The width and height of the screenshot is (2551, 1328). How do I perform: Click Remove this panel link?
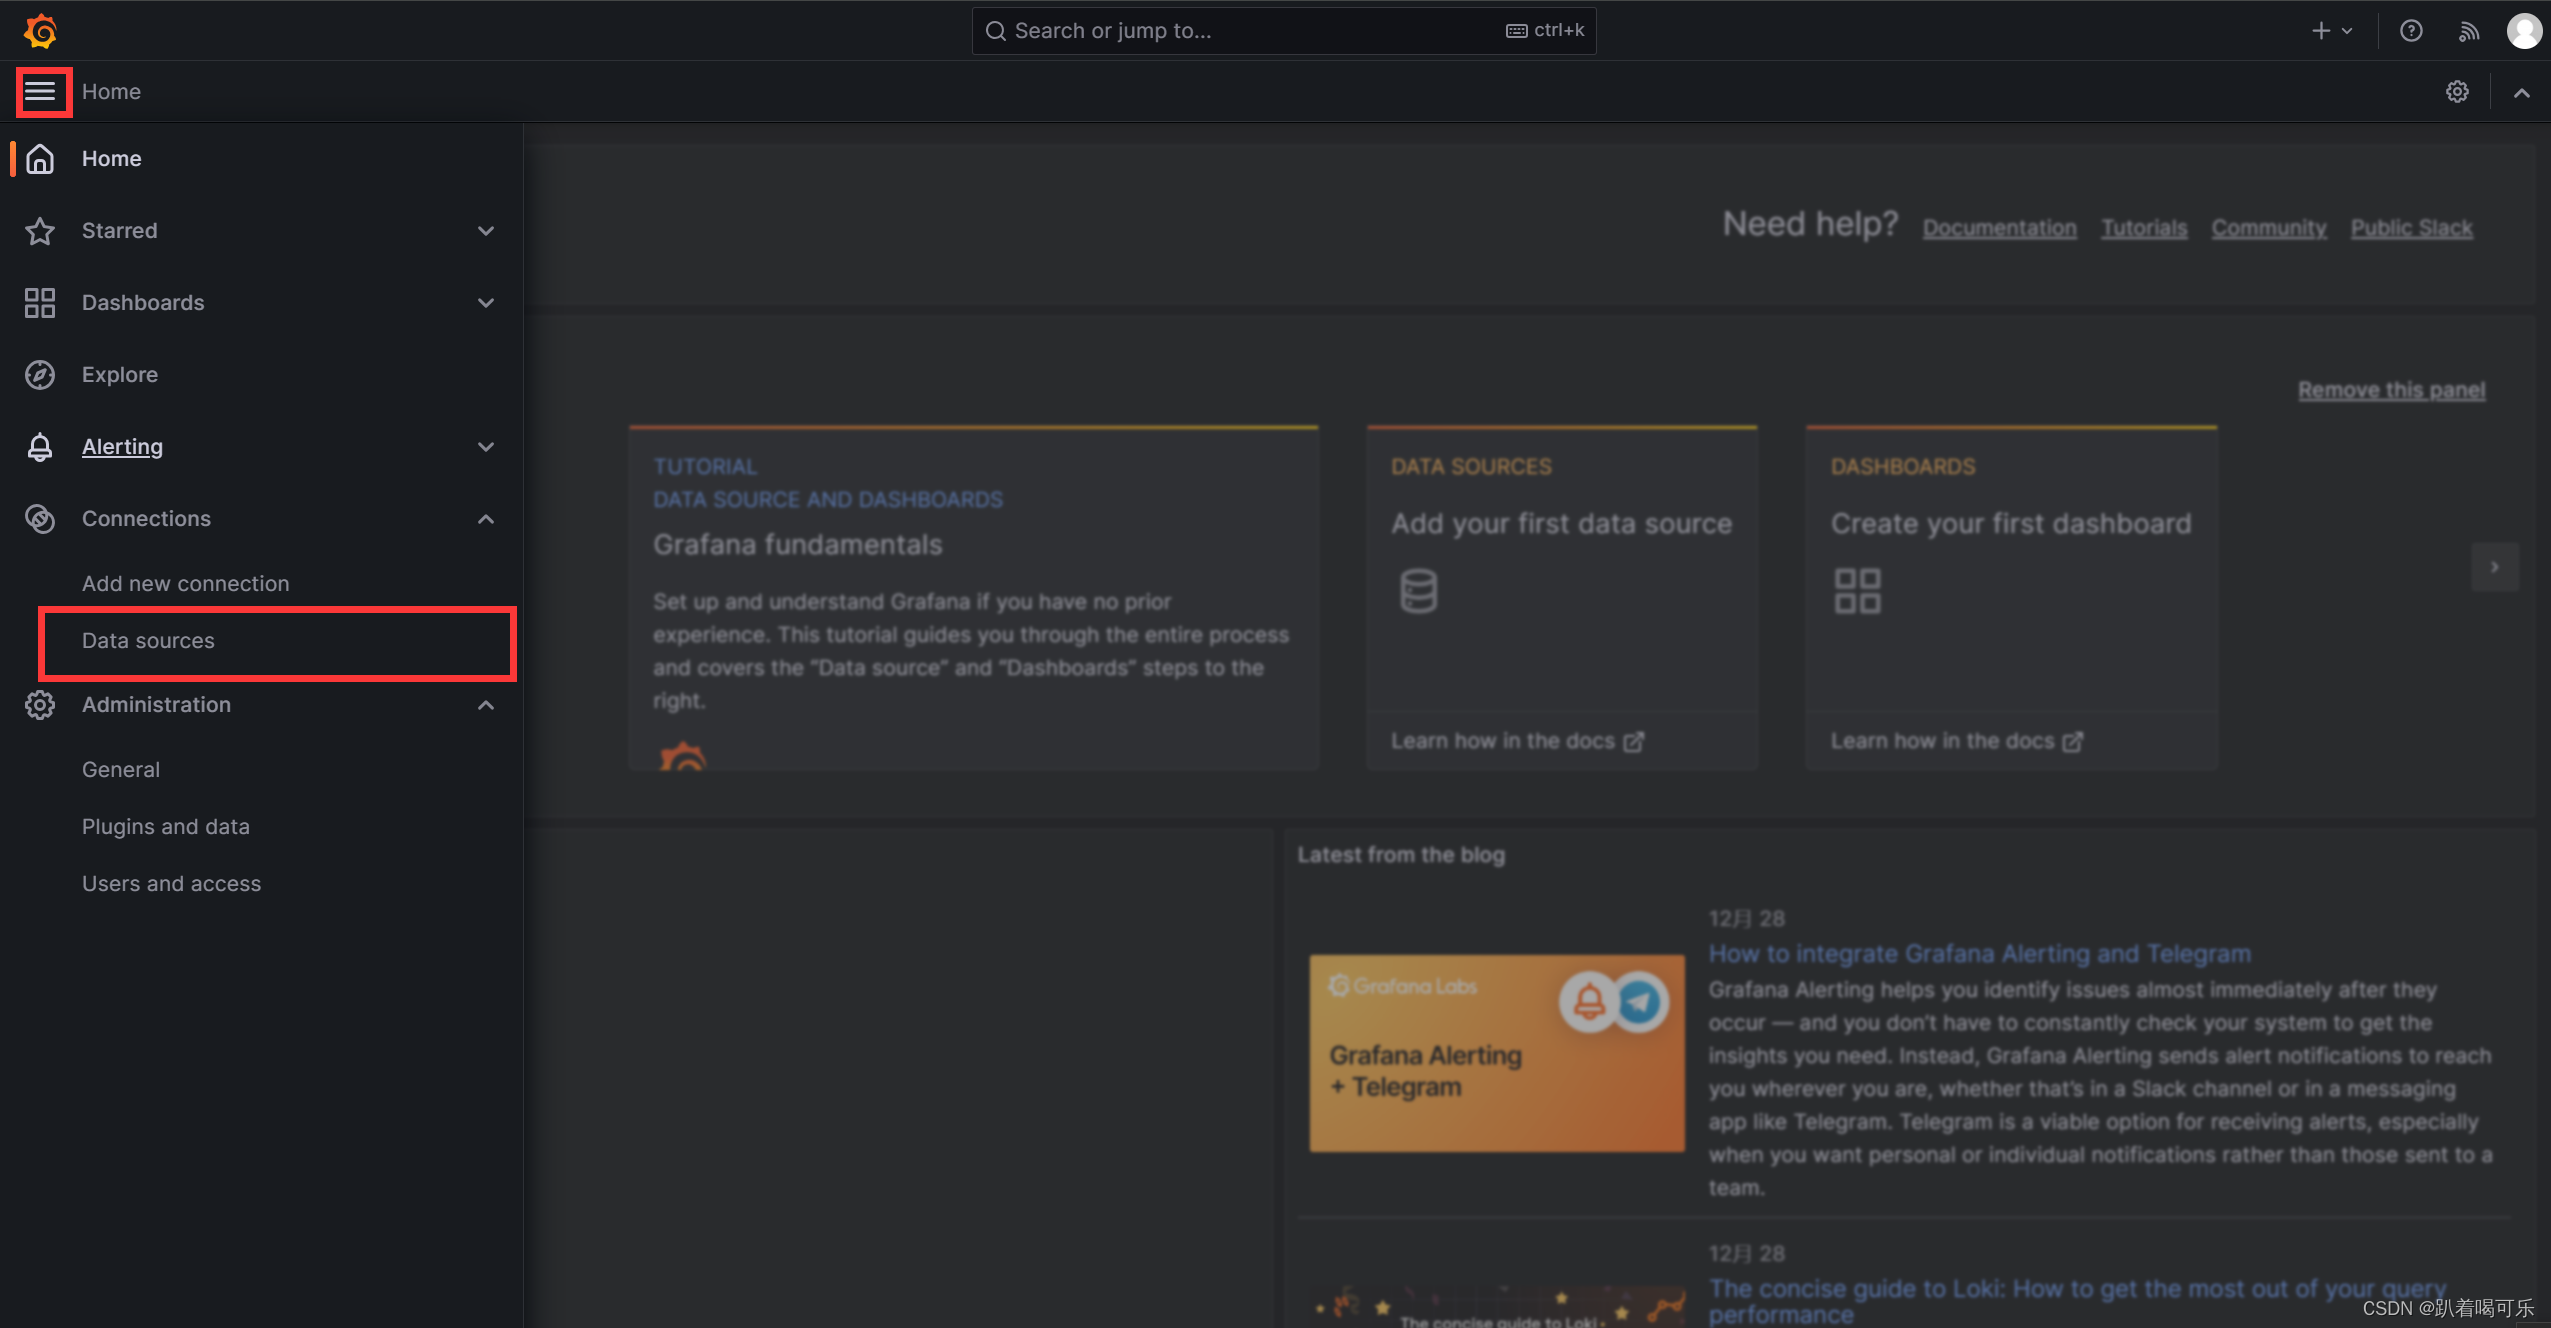coord(2391,391)
